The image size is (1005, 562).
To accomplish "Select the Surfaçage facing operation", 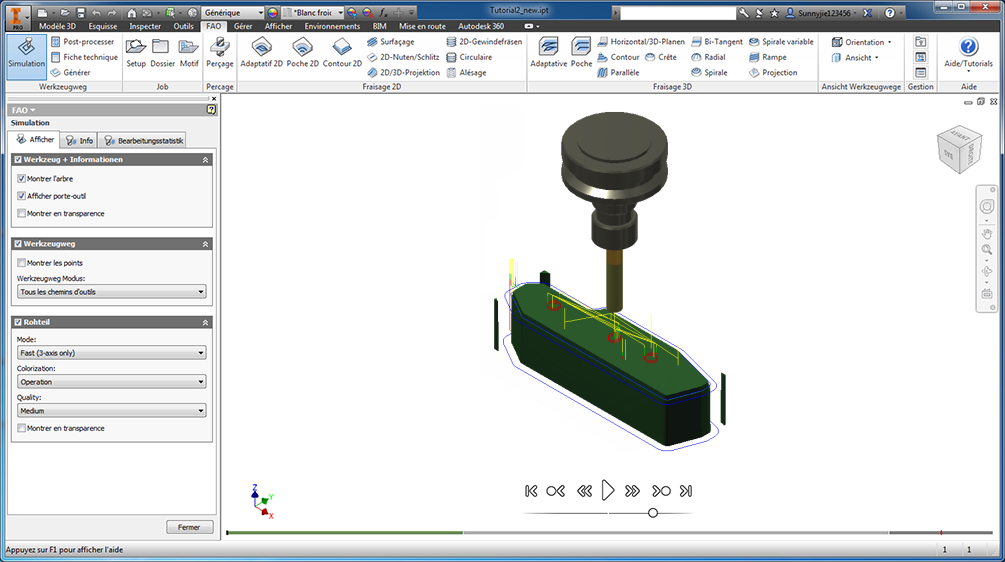I will point(390,42).
